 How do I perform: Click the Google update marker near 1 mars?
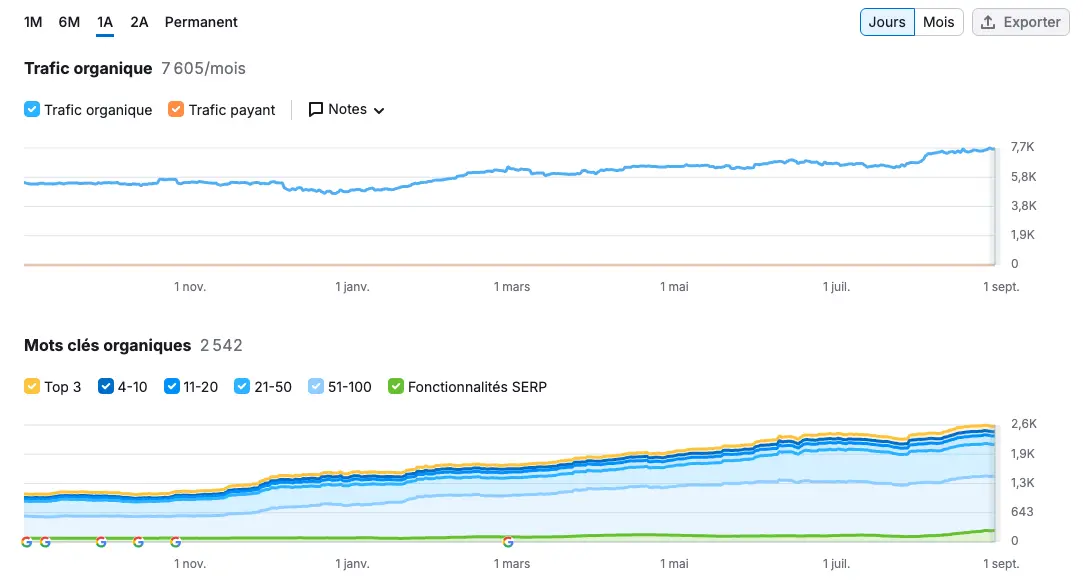[x=508, y=542]
